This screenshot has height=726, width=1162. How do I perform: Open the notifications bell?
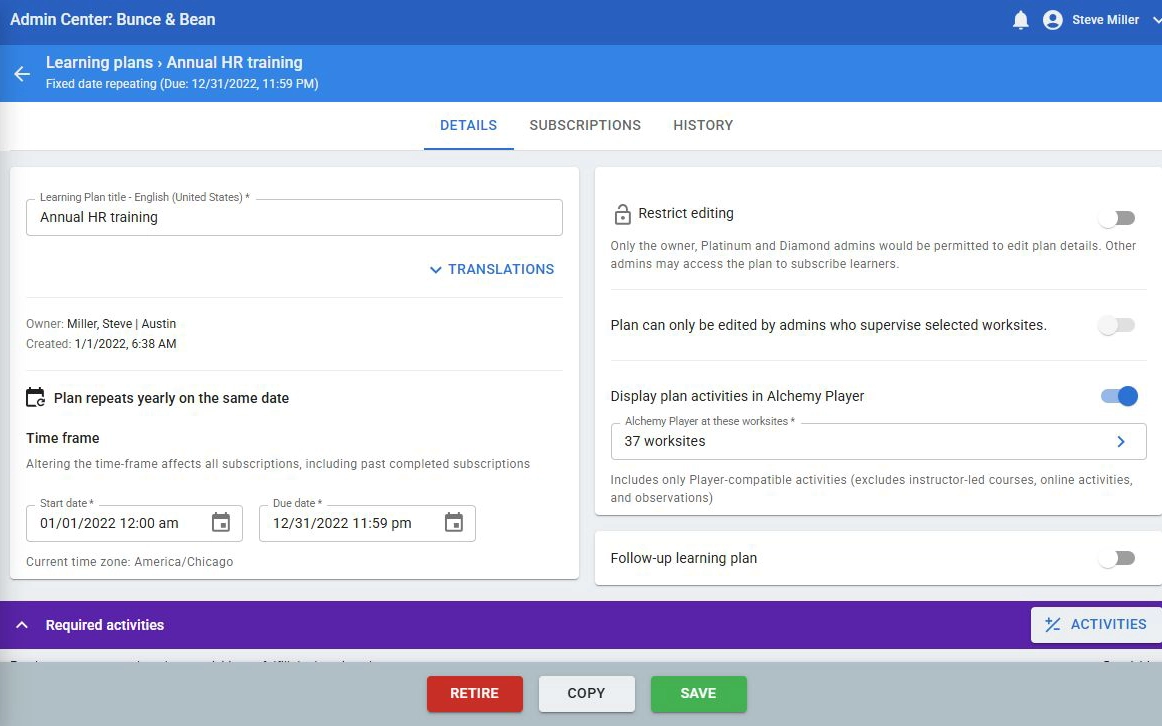click(1020, 19)
